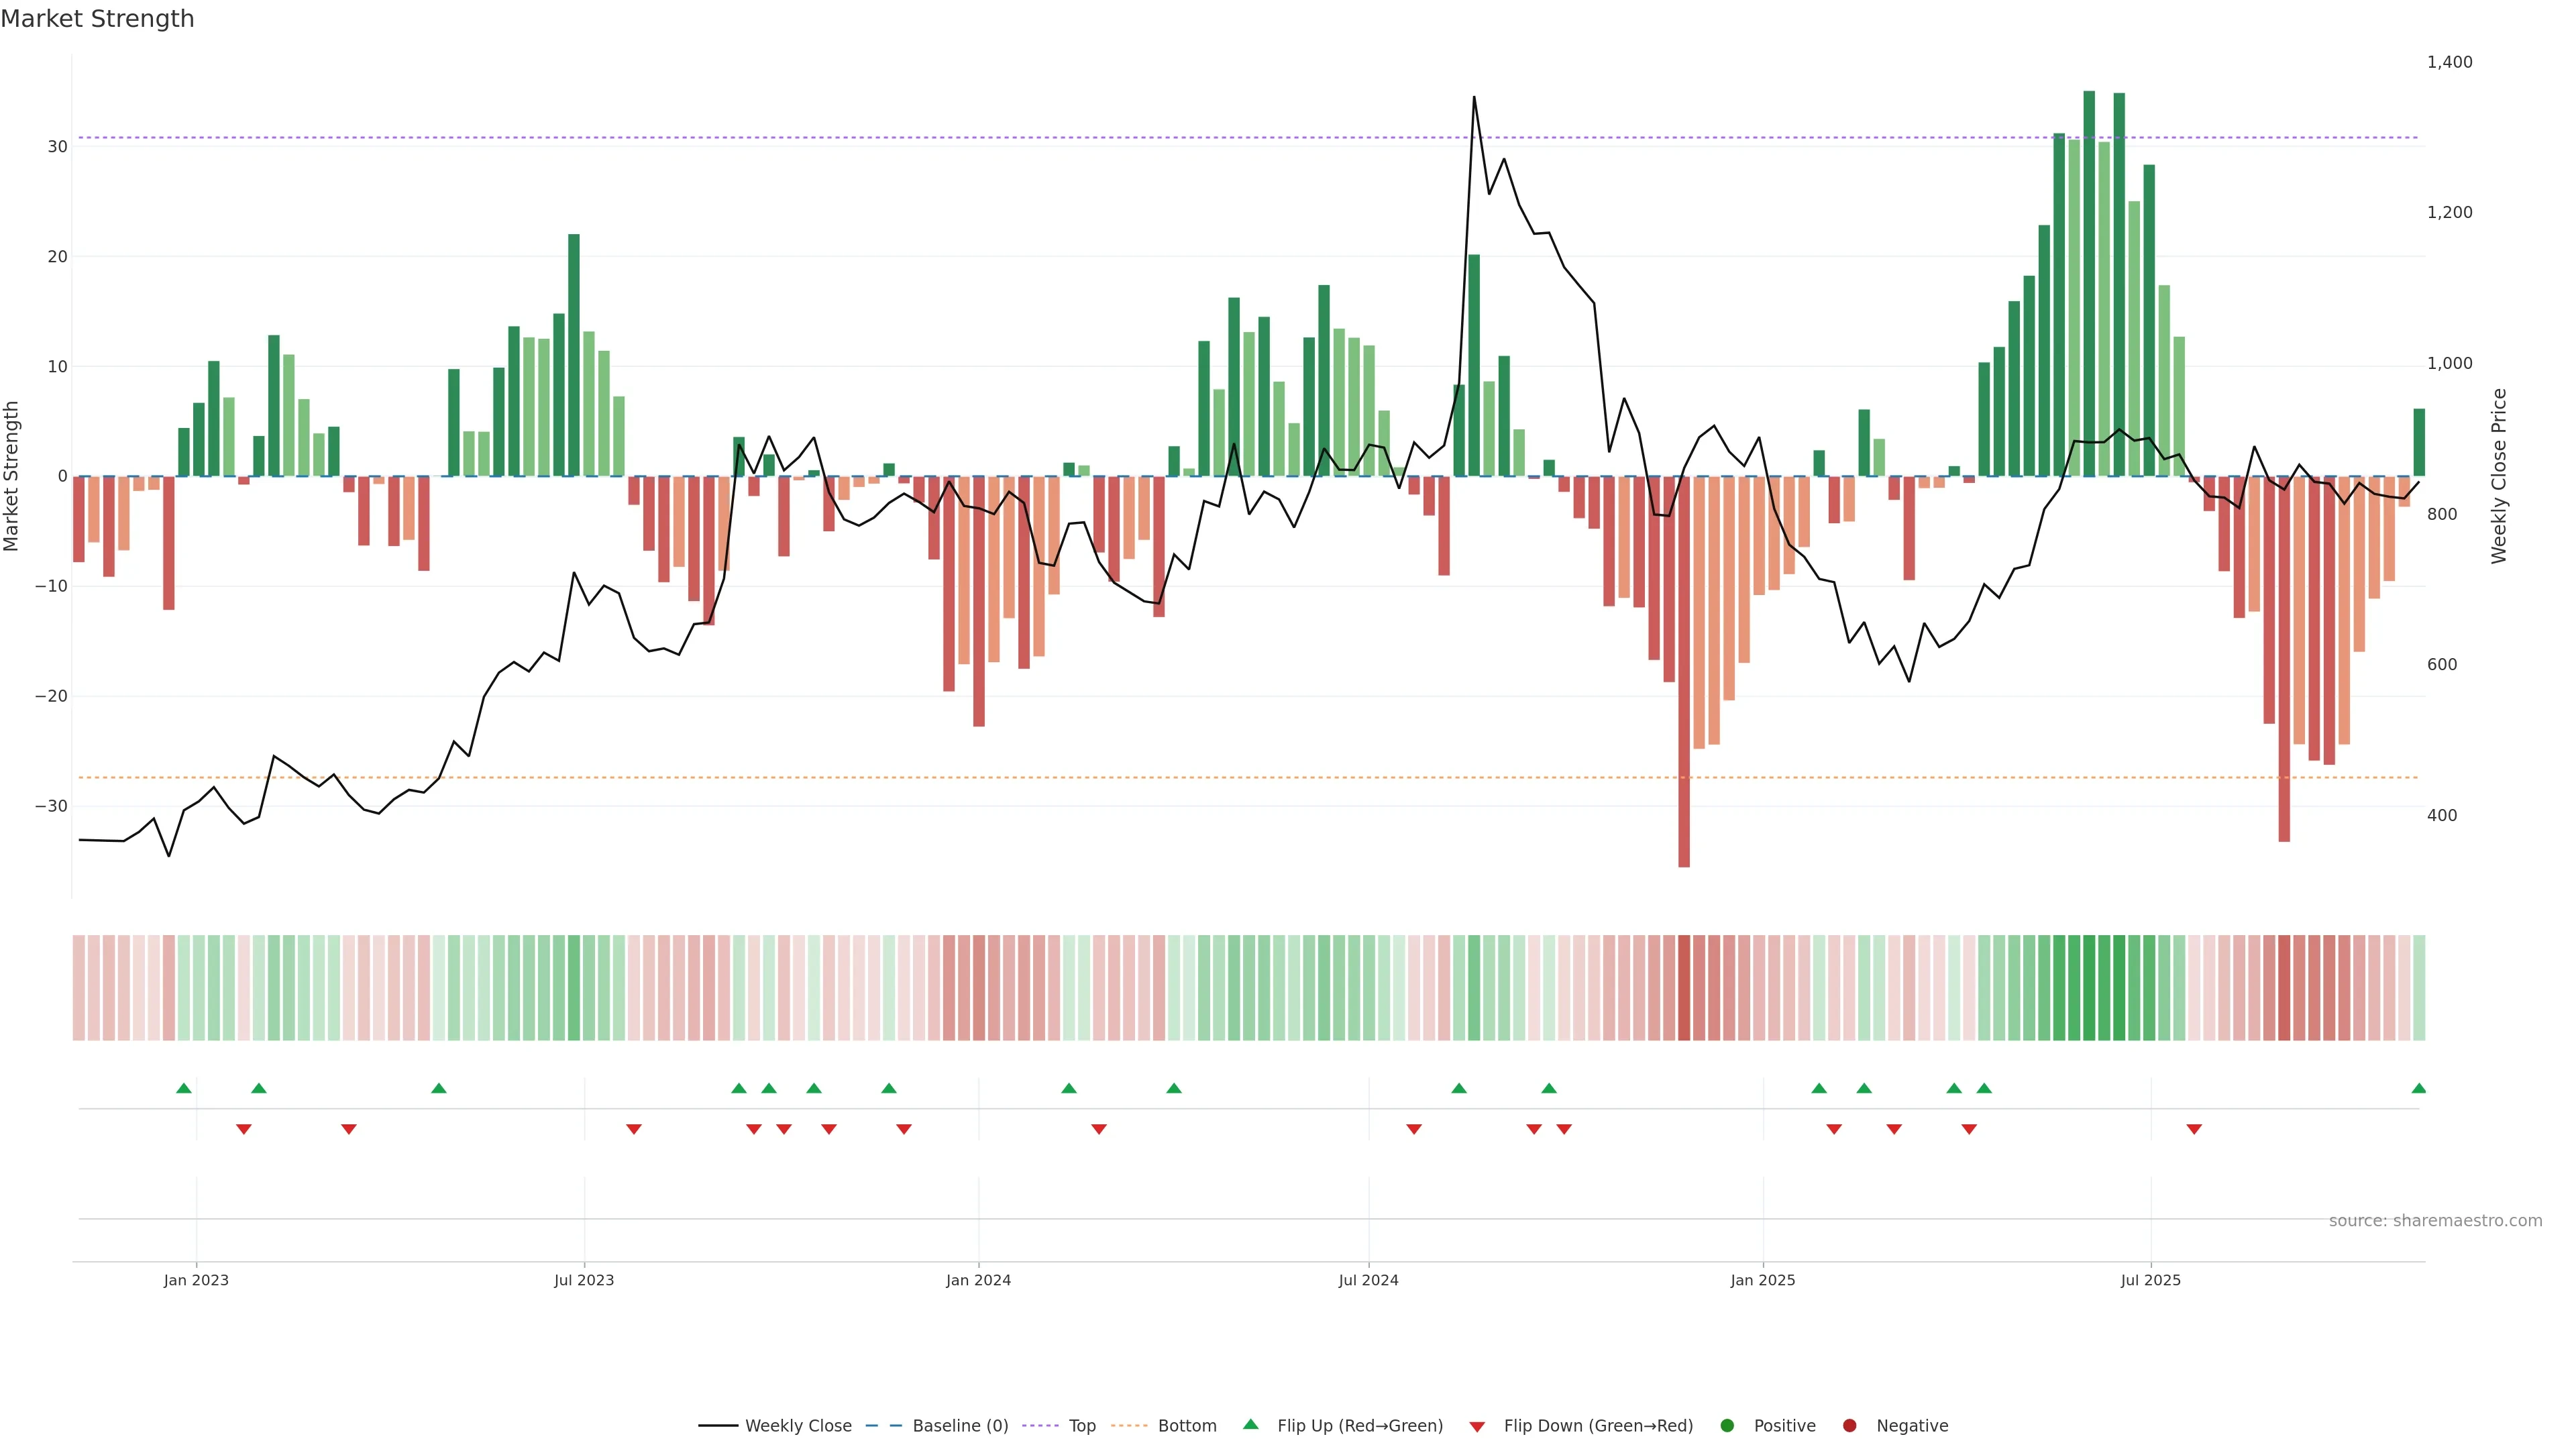Click the dark red Negative circle legend icon

[1849, 1425]
